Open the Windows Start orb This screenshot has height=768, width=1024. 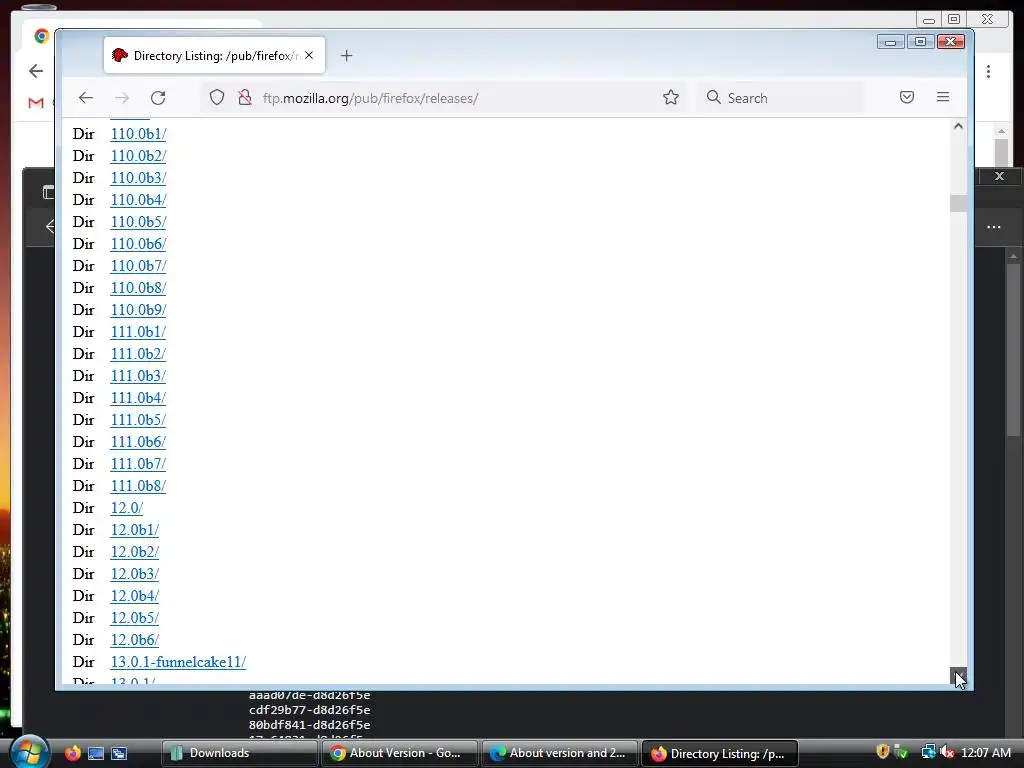[29, 752]
